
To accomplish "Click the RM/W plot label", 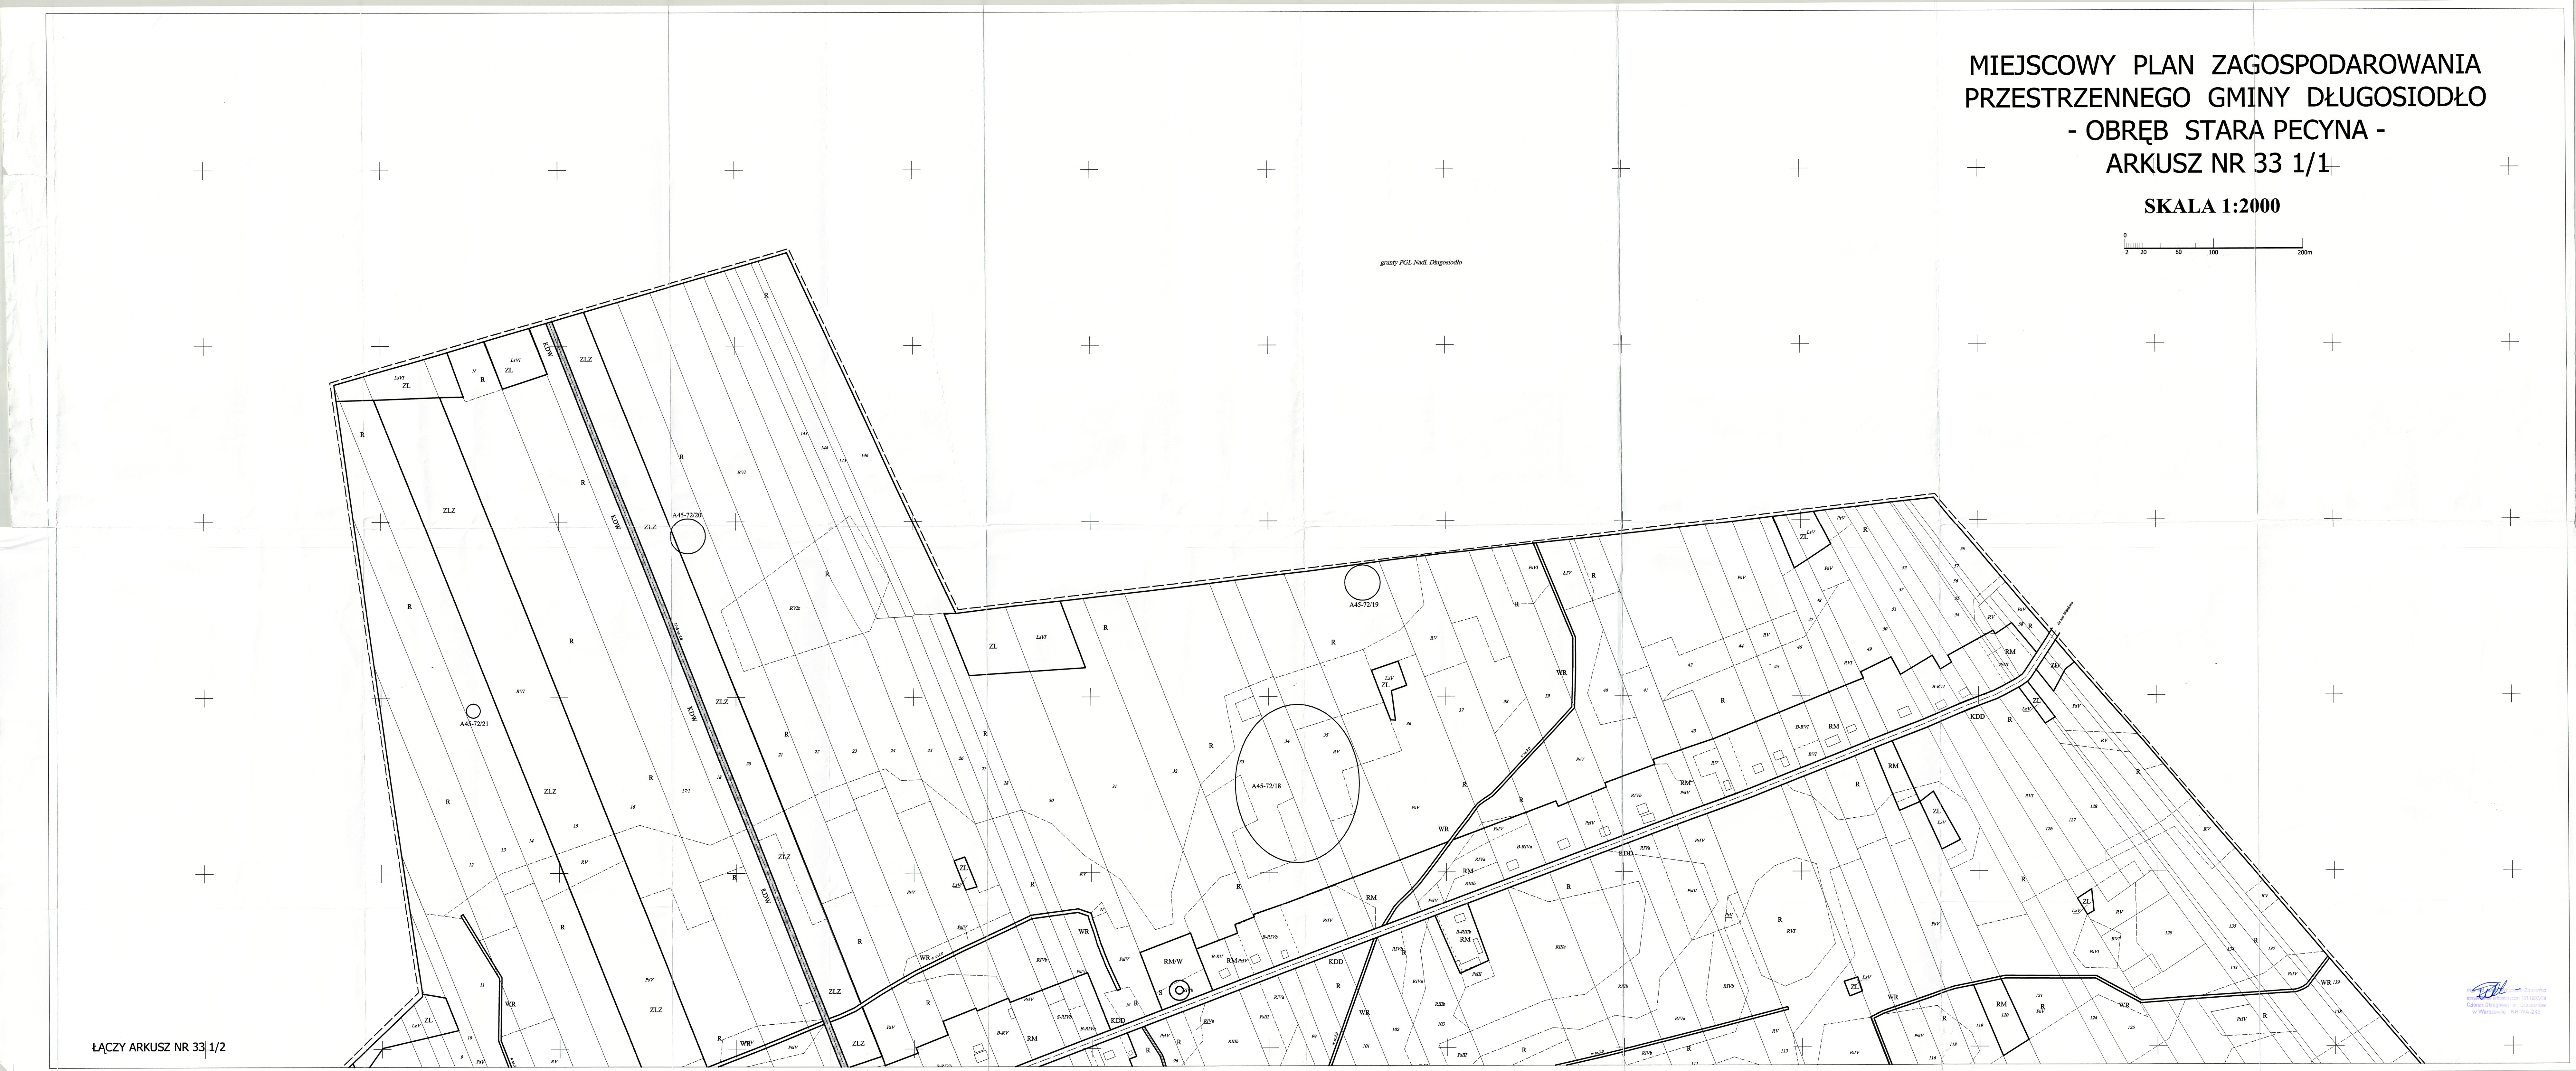I will 1173,961.
